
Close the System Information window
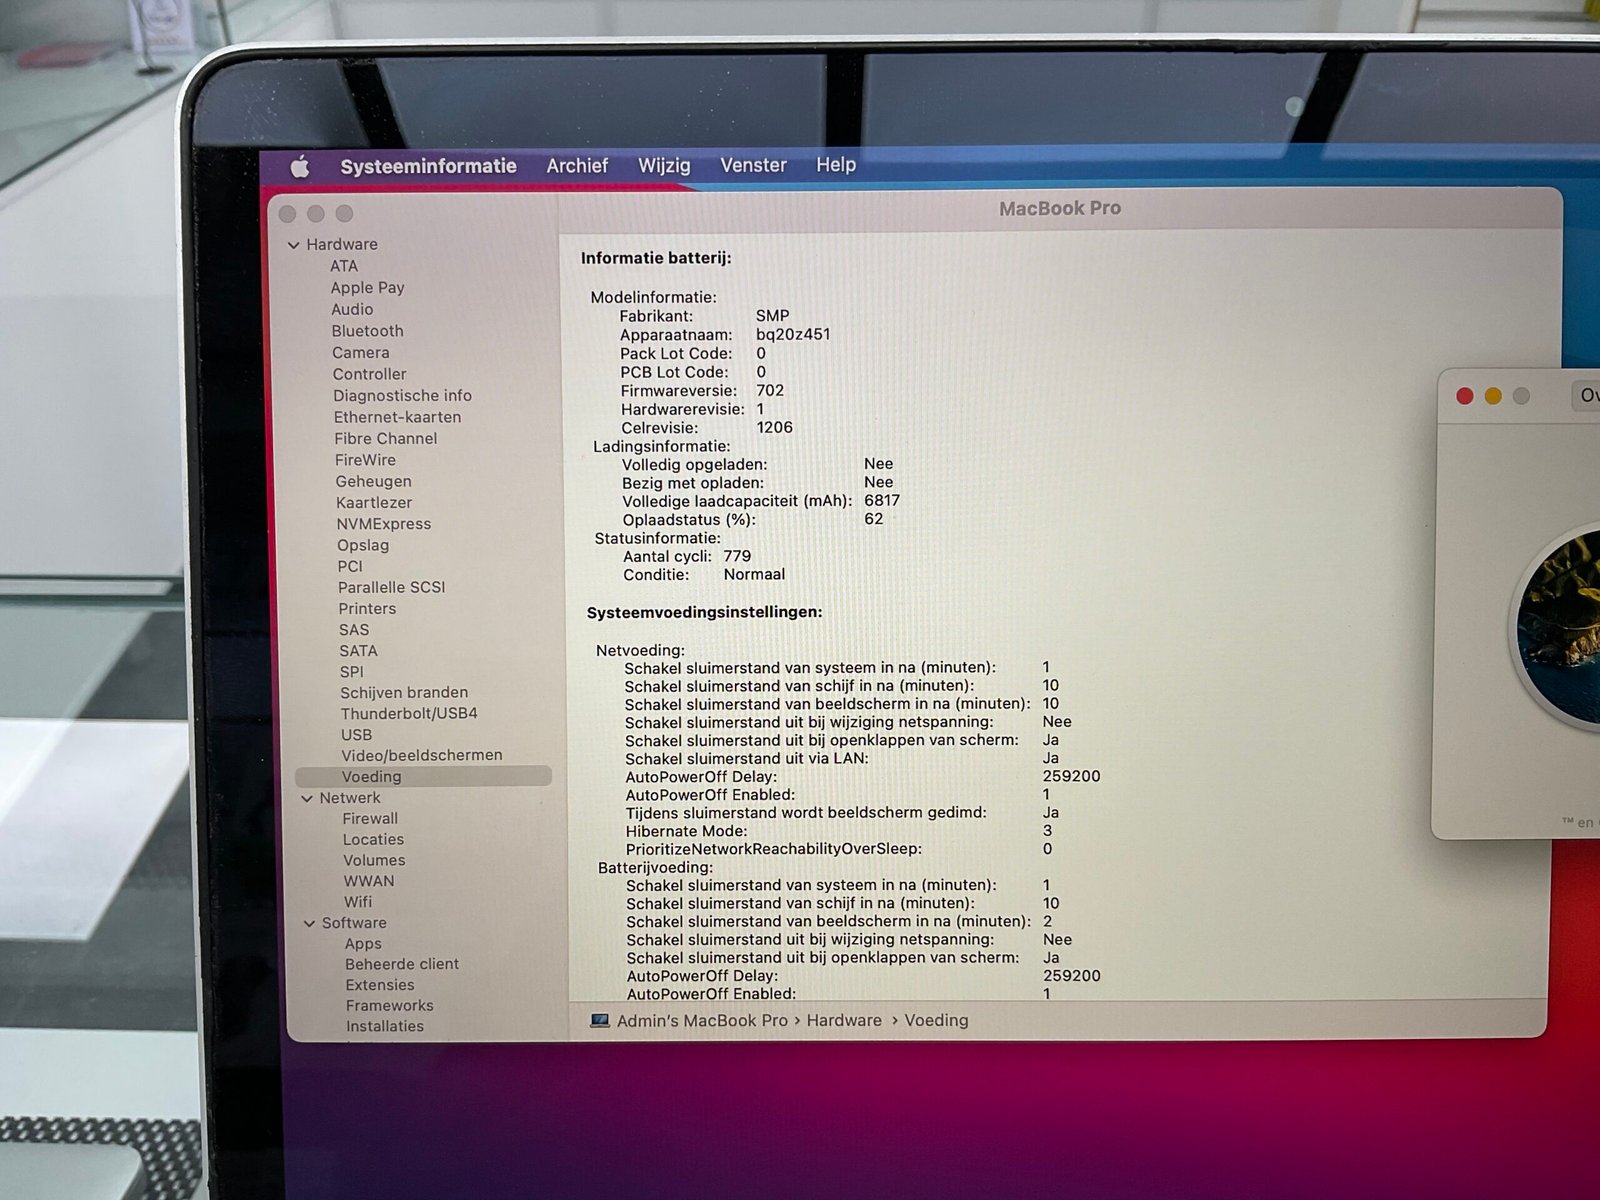pyautogui.click(x=288, y=215)
